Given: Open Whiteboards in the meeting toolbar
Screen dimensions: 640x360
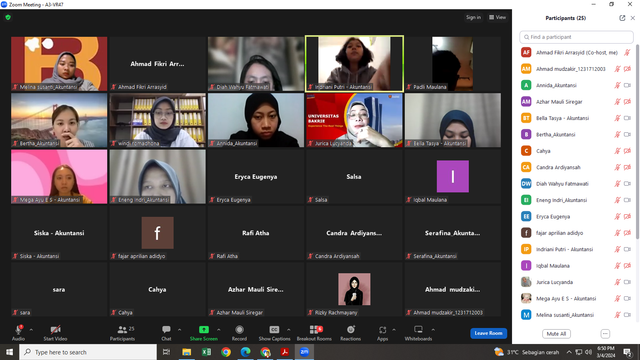Looking at the screenshot, I should pyautogui.click(x=418, y=333).
